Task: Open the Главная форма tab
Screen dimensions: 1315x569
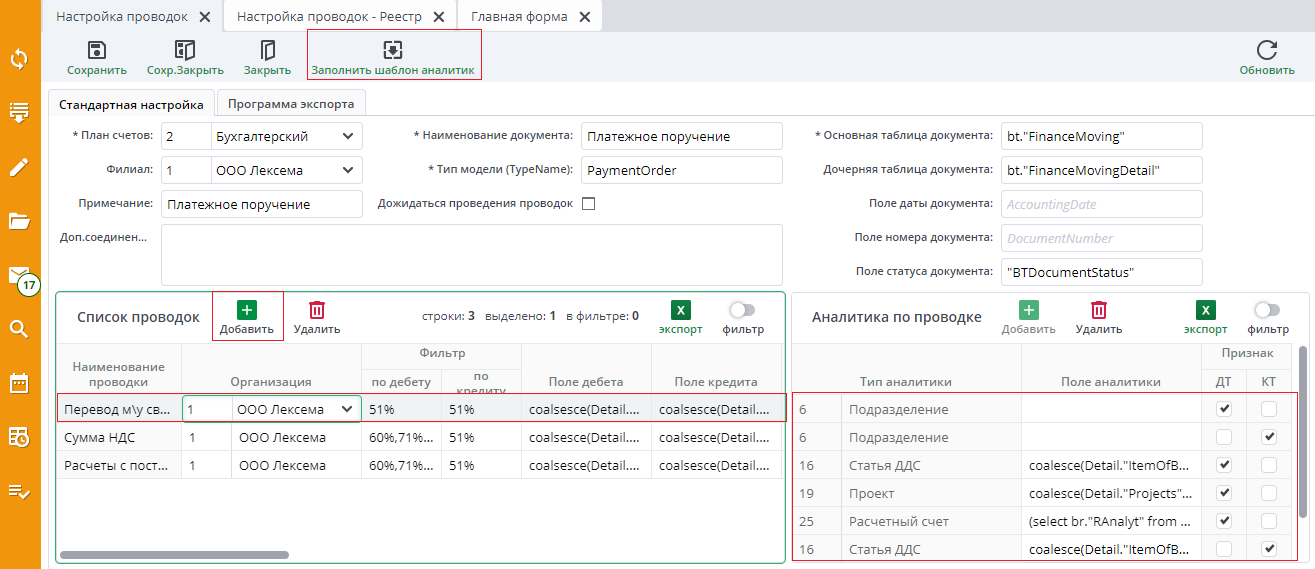Action: (519, 17)
